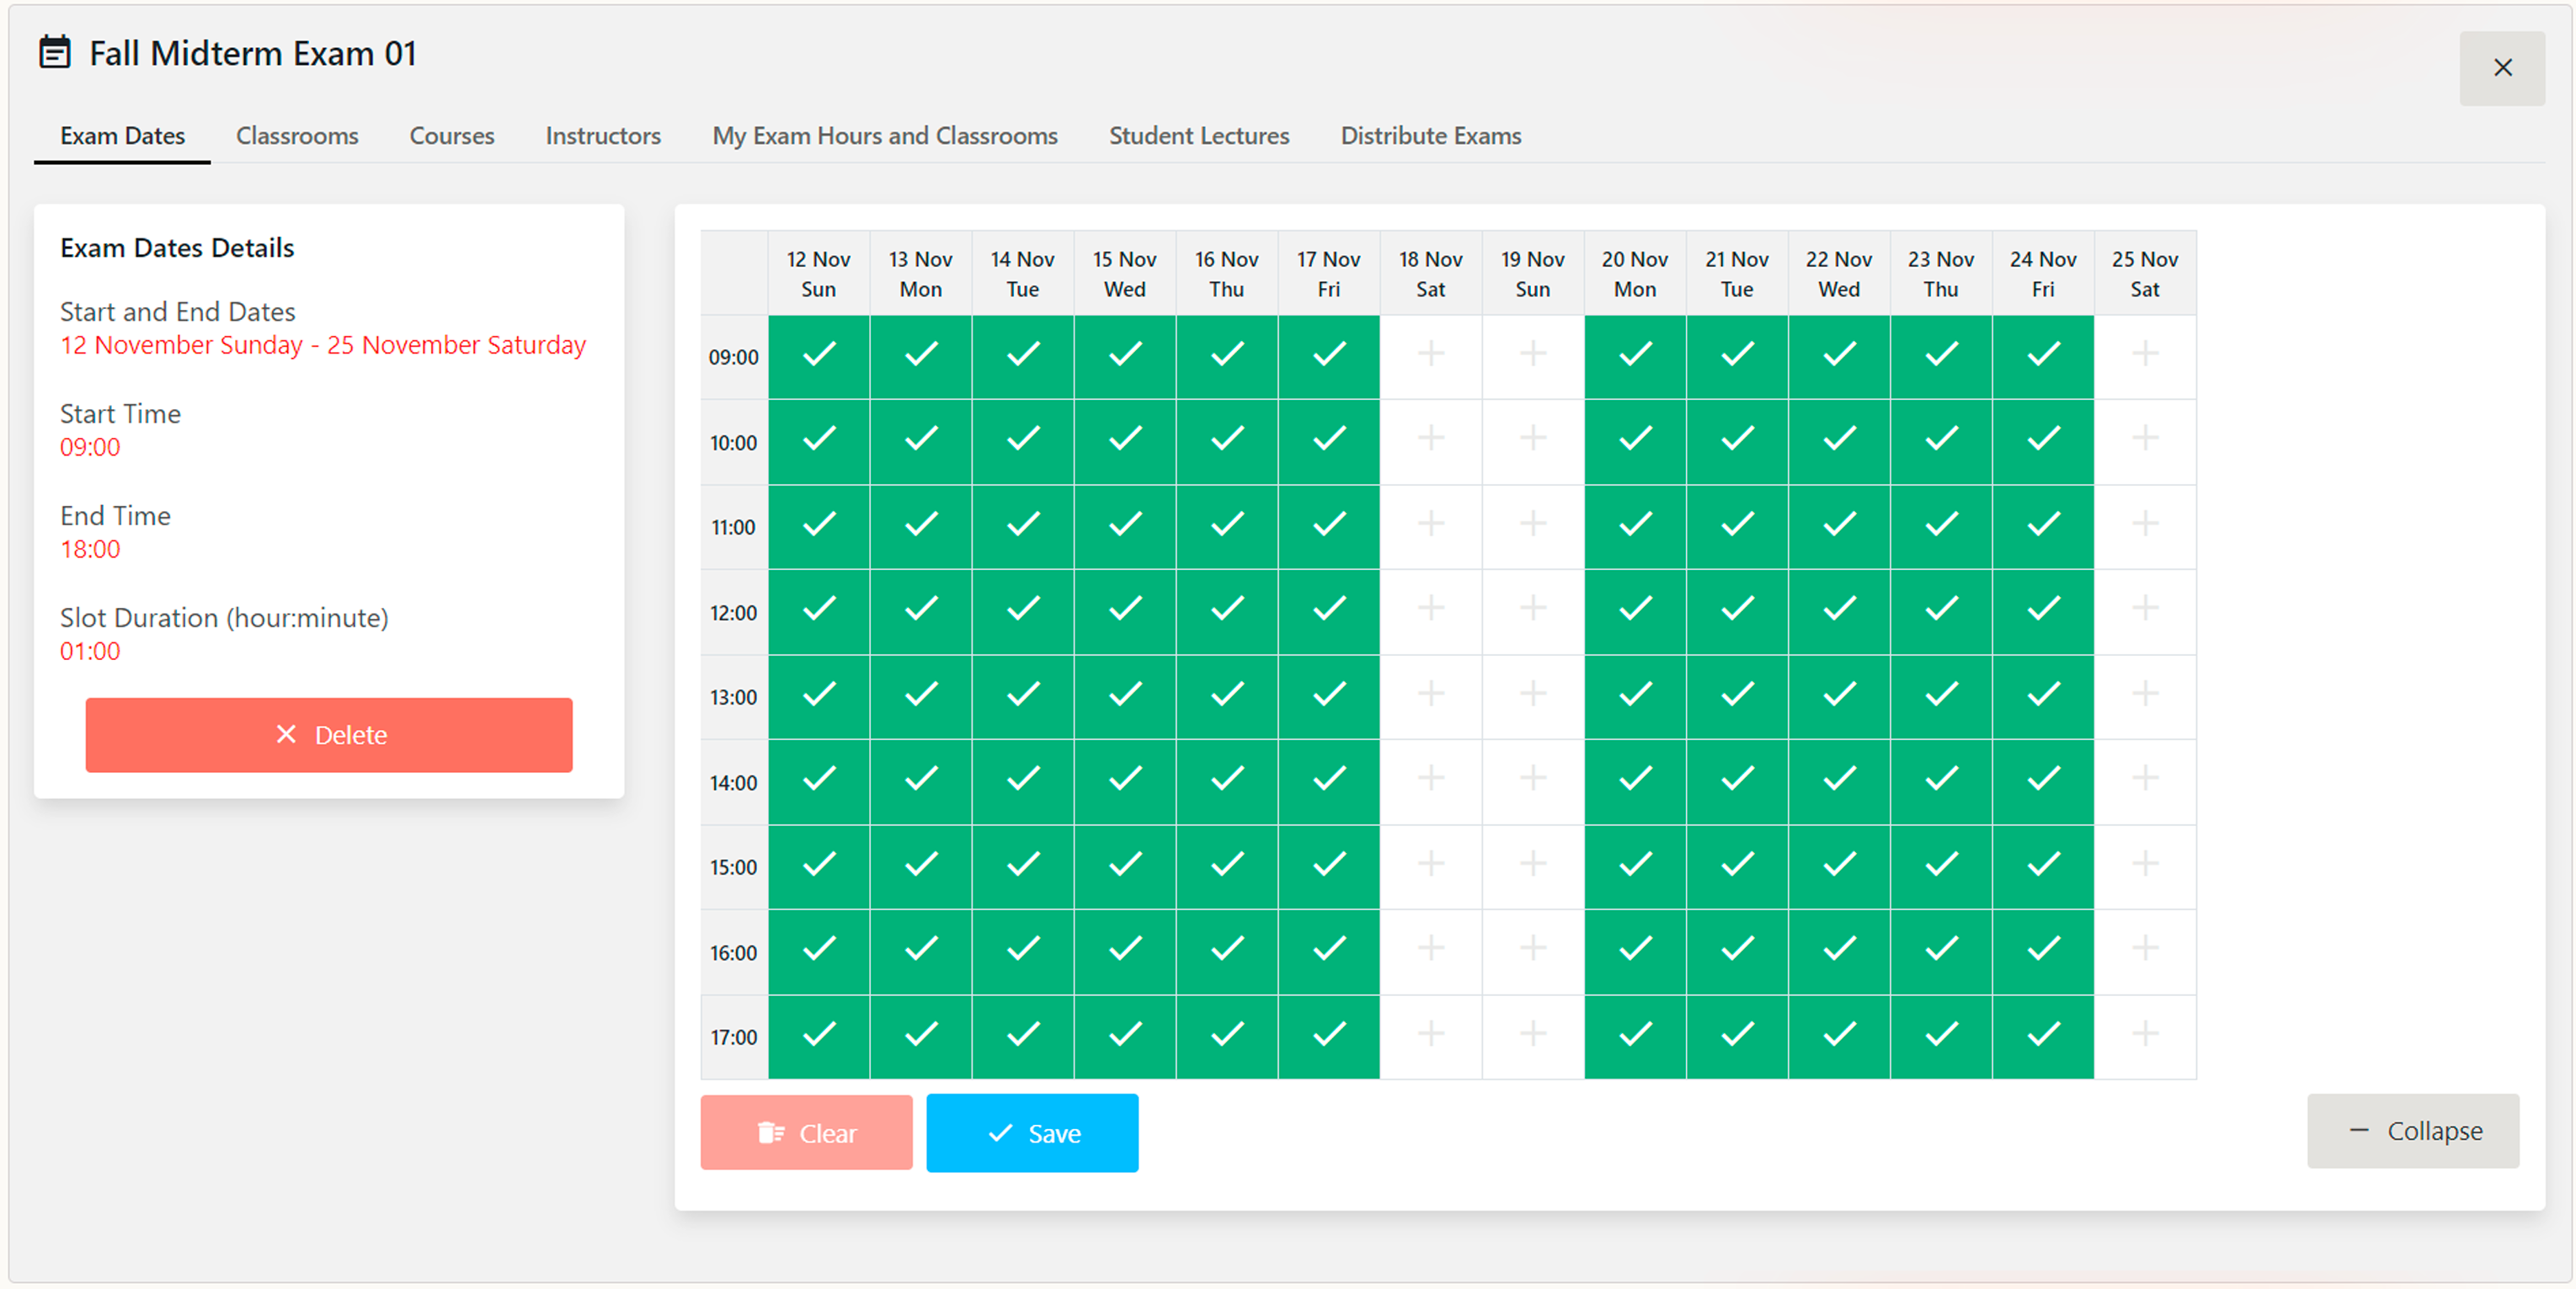Click the plus icon for 19 Nov at 12:00
This screenshot has height=1289, width=2576.
(x=1532, y=611)
